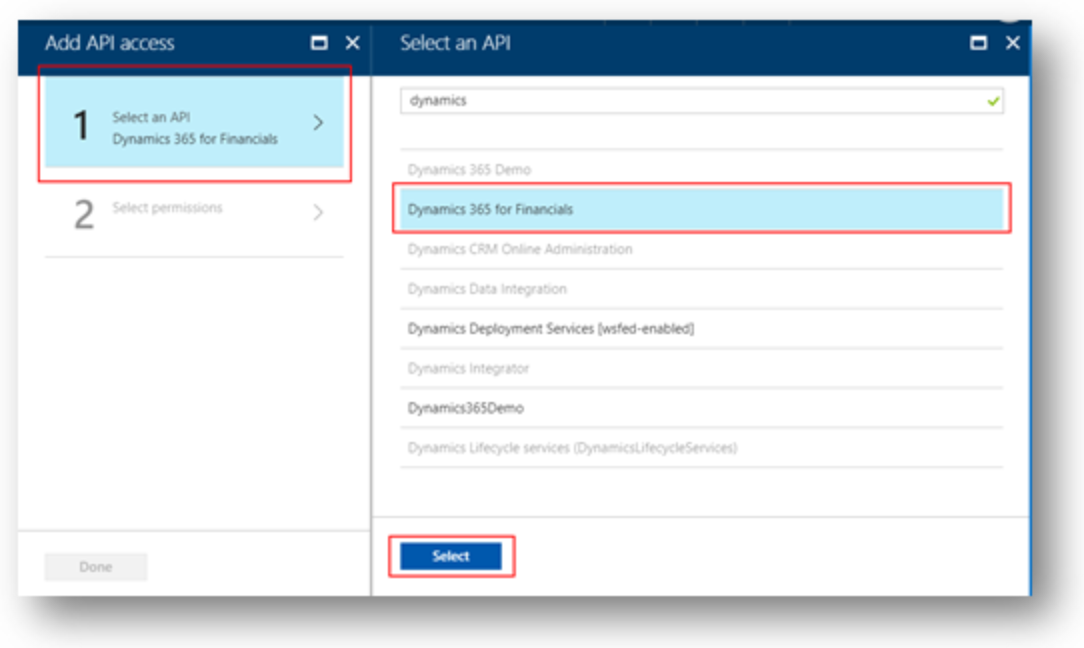Expand the Select permissions chevron arrow
Image resolution: width=1084 pixels, height=648 pixels.
[318, 212]
